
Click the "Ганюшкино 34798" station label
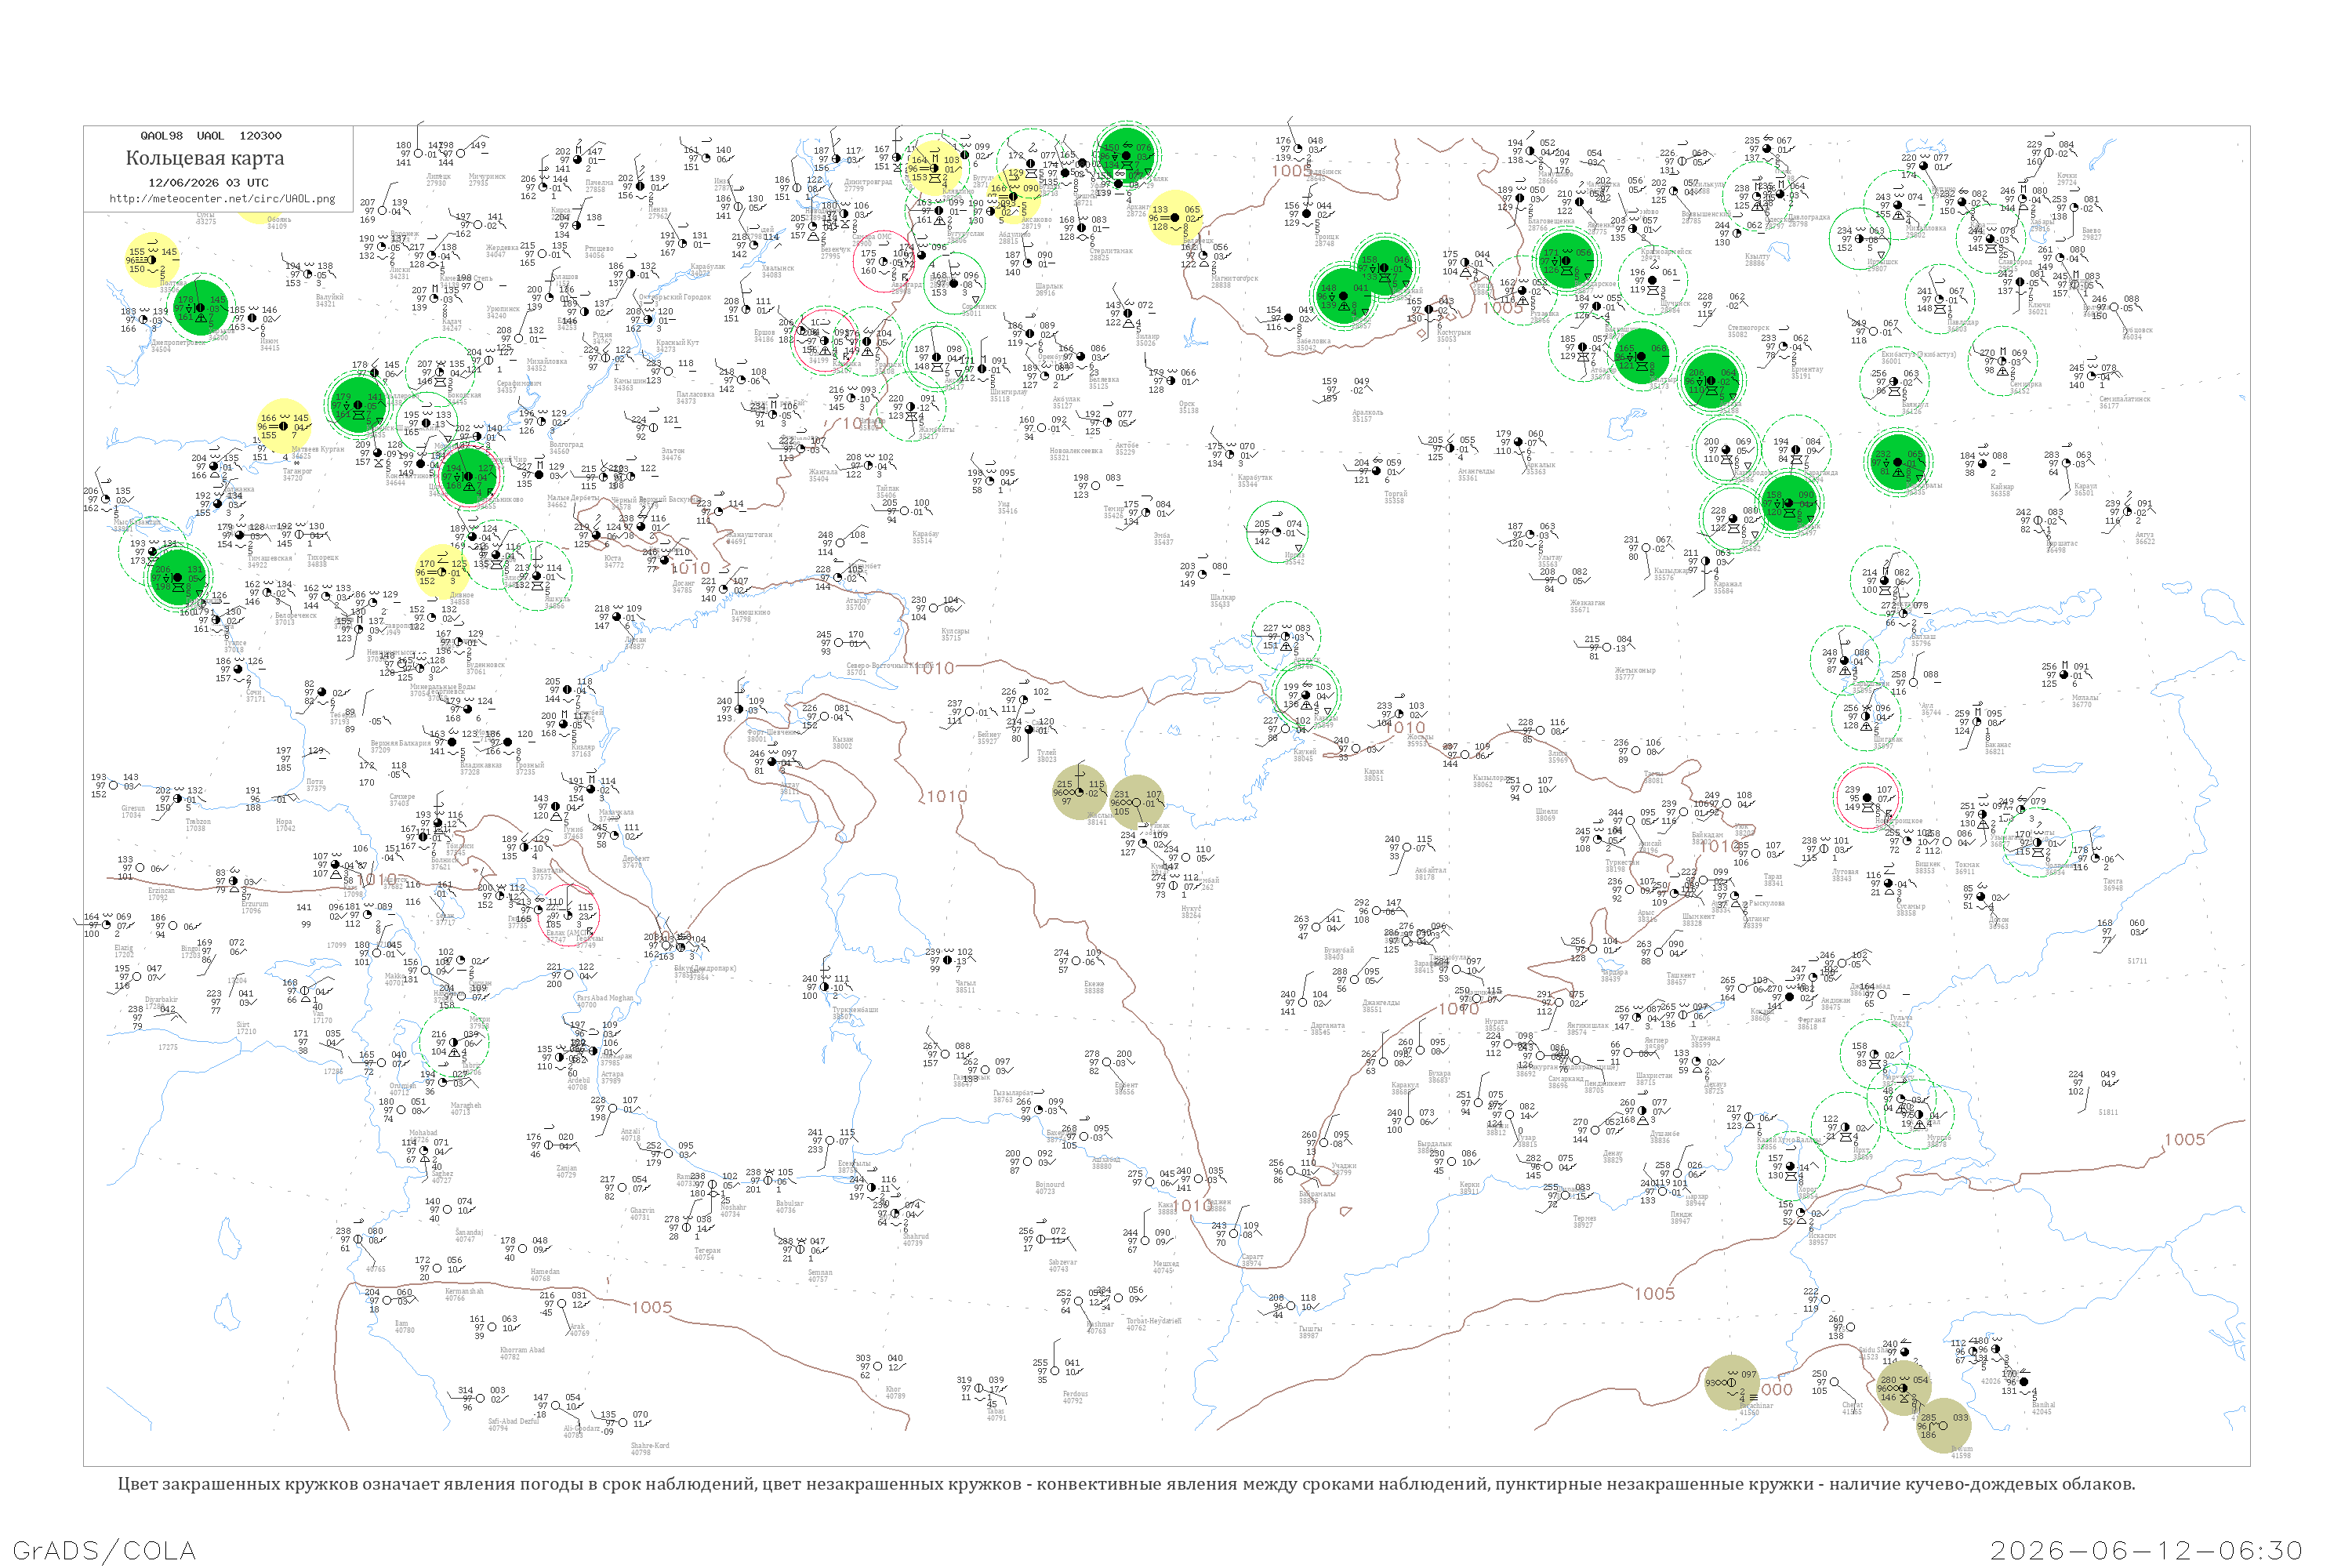750,615
